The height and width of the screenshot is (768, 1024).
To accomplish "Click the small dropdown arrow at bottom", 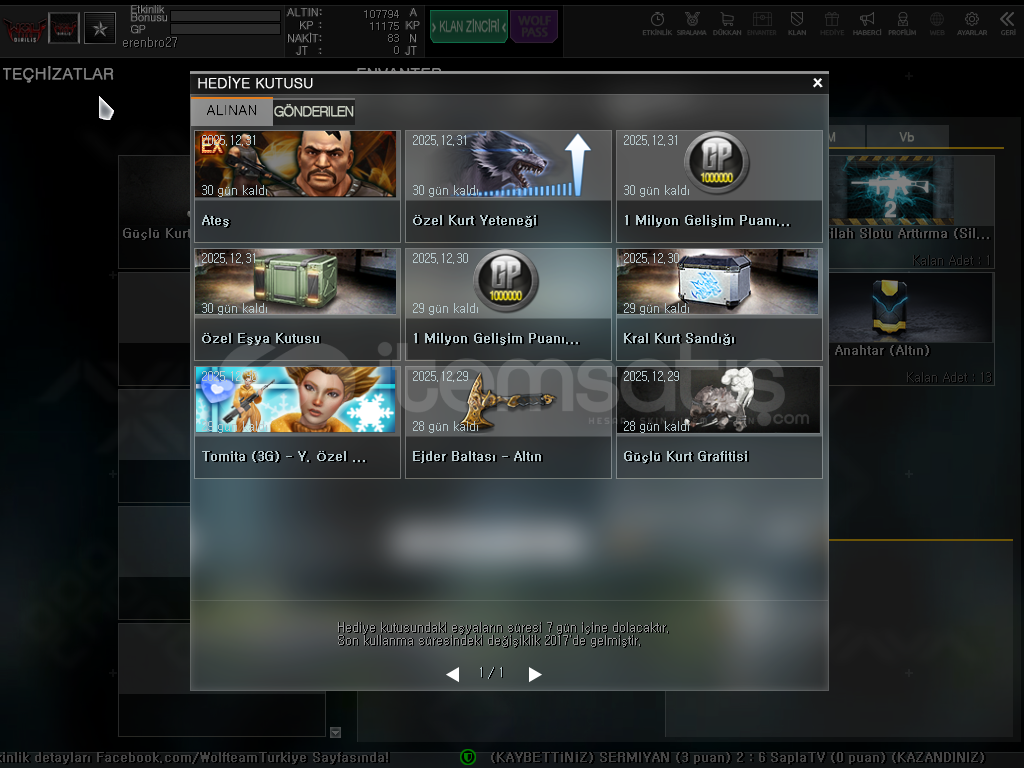I will (335, 733).
